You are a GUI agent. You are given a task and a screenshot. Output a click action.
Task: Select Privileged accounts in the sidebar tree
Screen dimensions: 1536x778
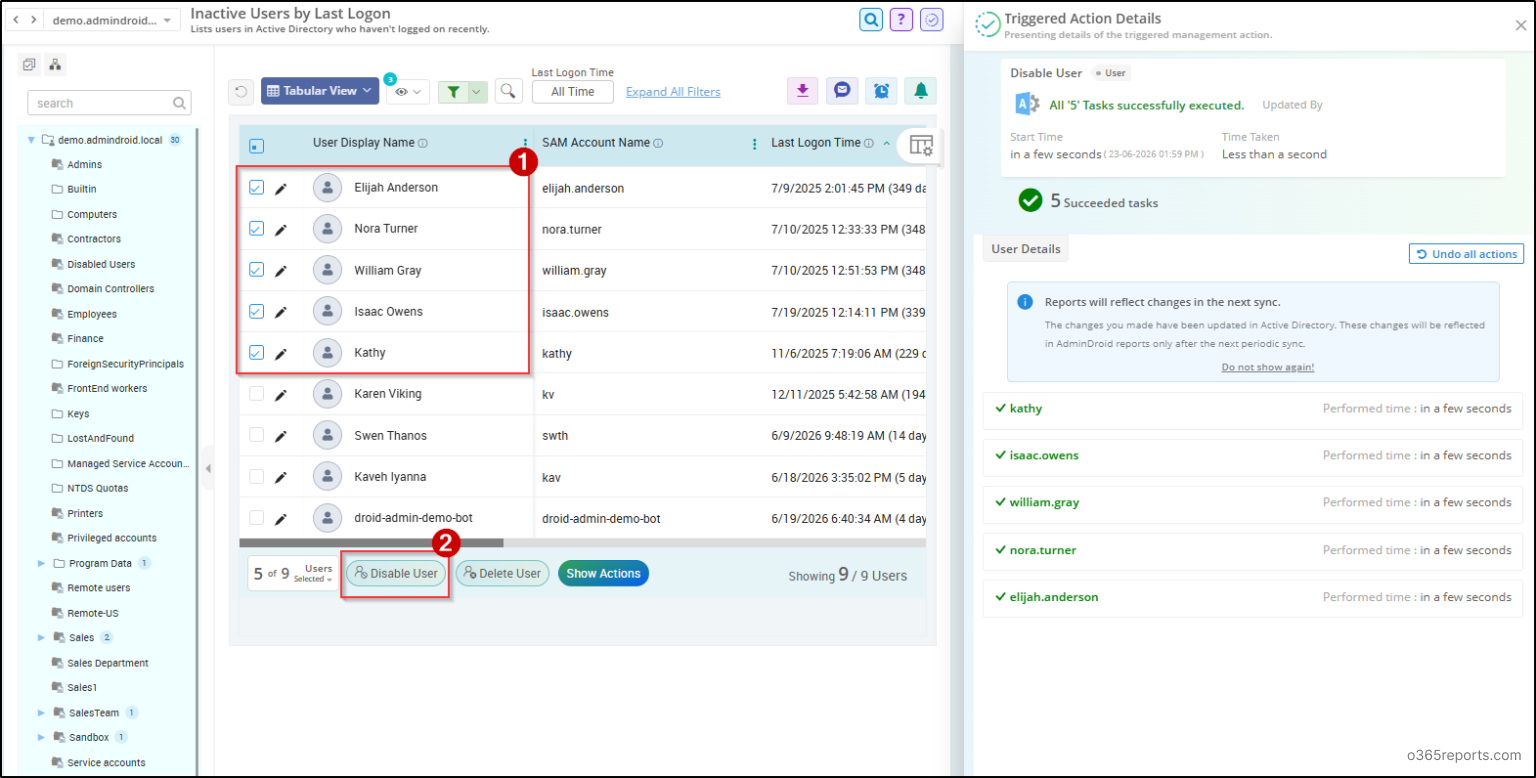tap(112, 538)
